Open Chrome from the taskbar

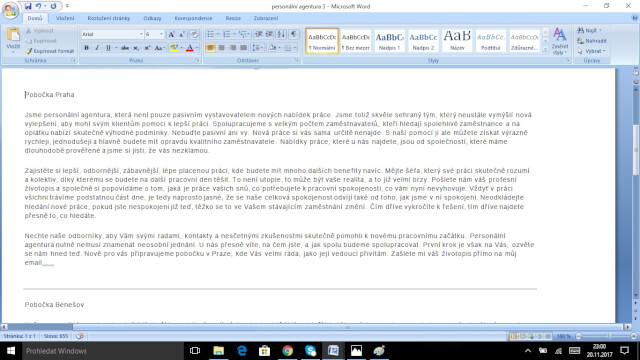(287, 351)
